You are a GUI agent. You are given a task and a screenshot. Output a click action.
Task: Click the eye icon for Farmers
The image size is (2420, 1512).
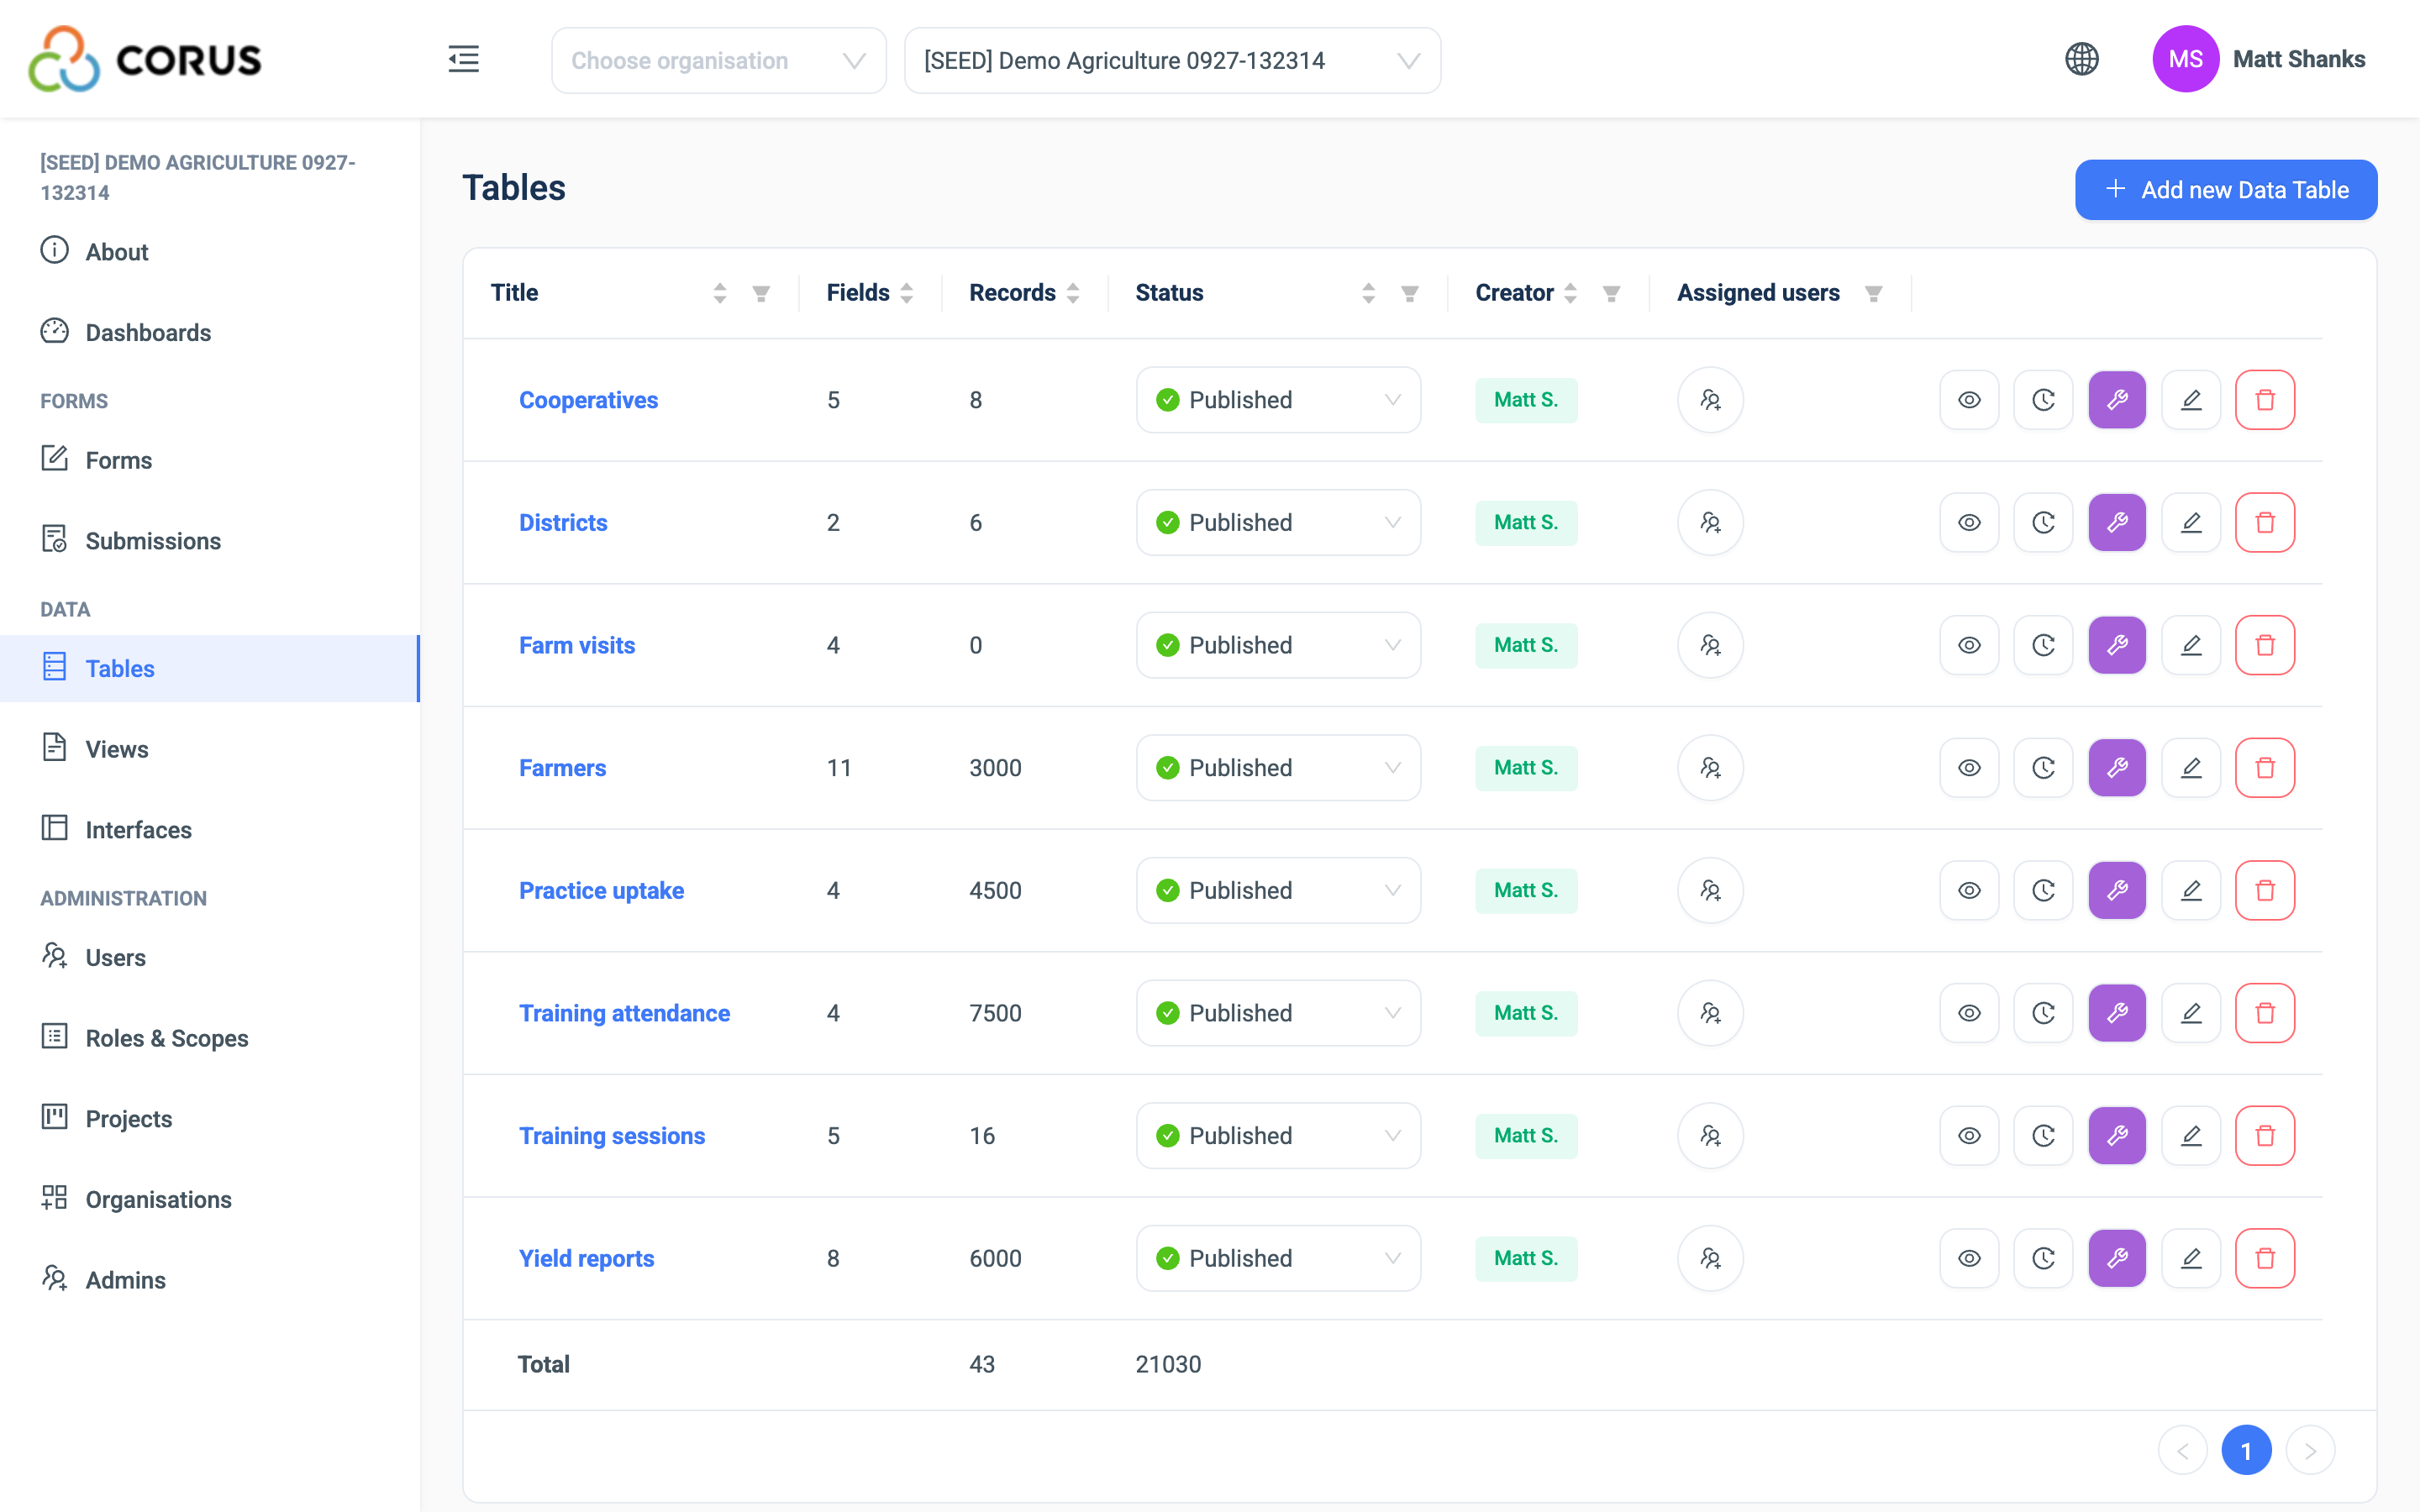pos(1969,768)
